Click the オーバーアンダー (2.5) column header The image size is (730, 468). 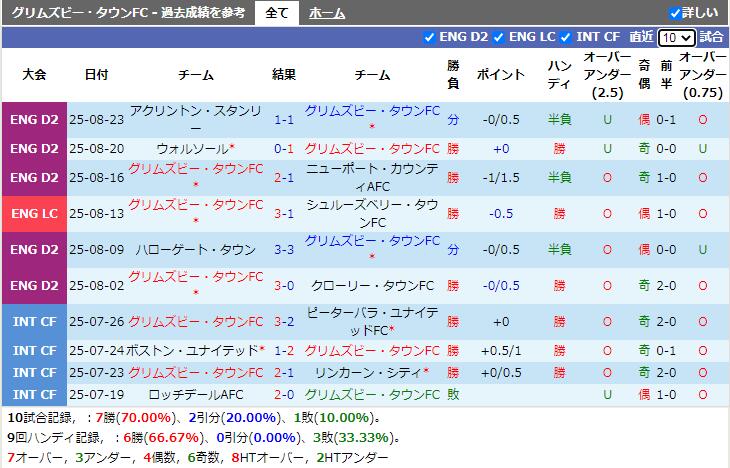pos(608,75)
